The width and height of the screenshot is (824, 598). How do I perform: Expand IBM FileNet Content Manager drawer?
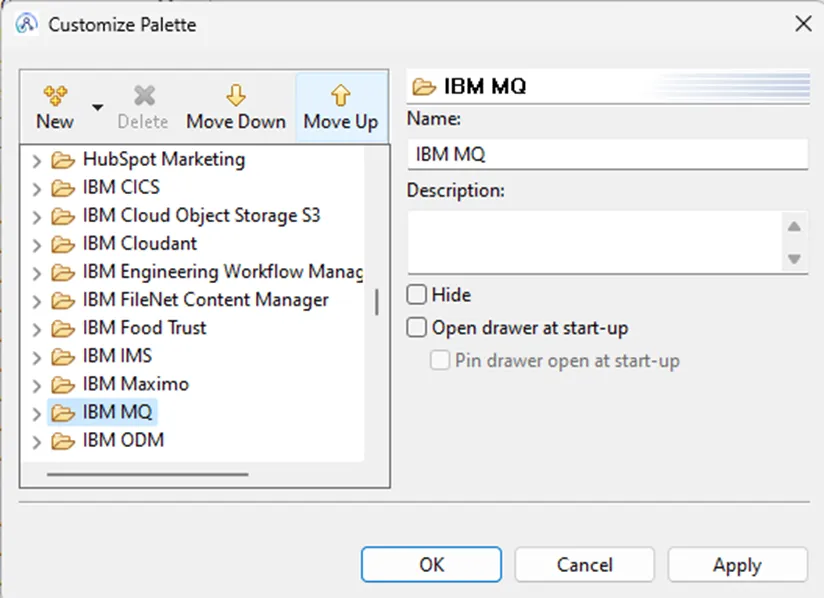coord(36,301)
